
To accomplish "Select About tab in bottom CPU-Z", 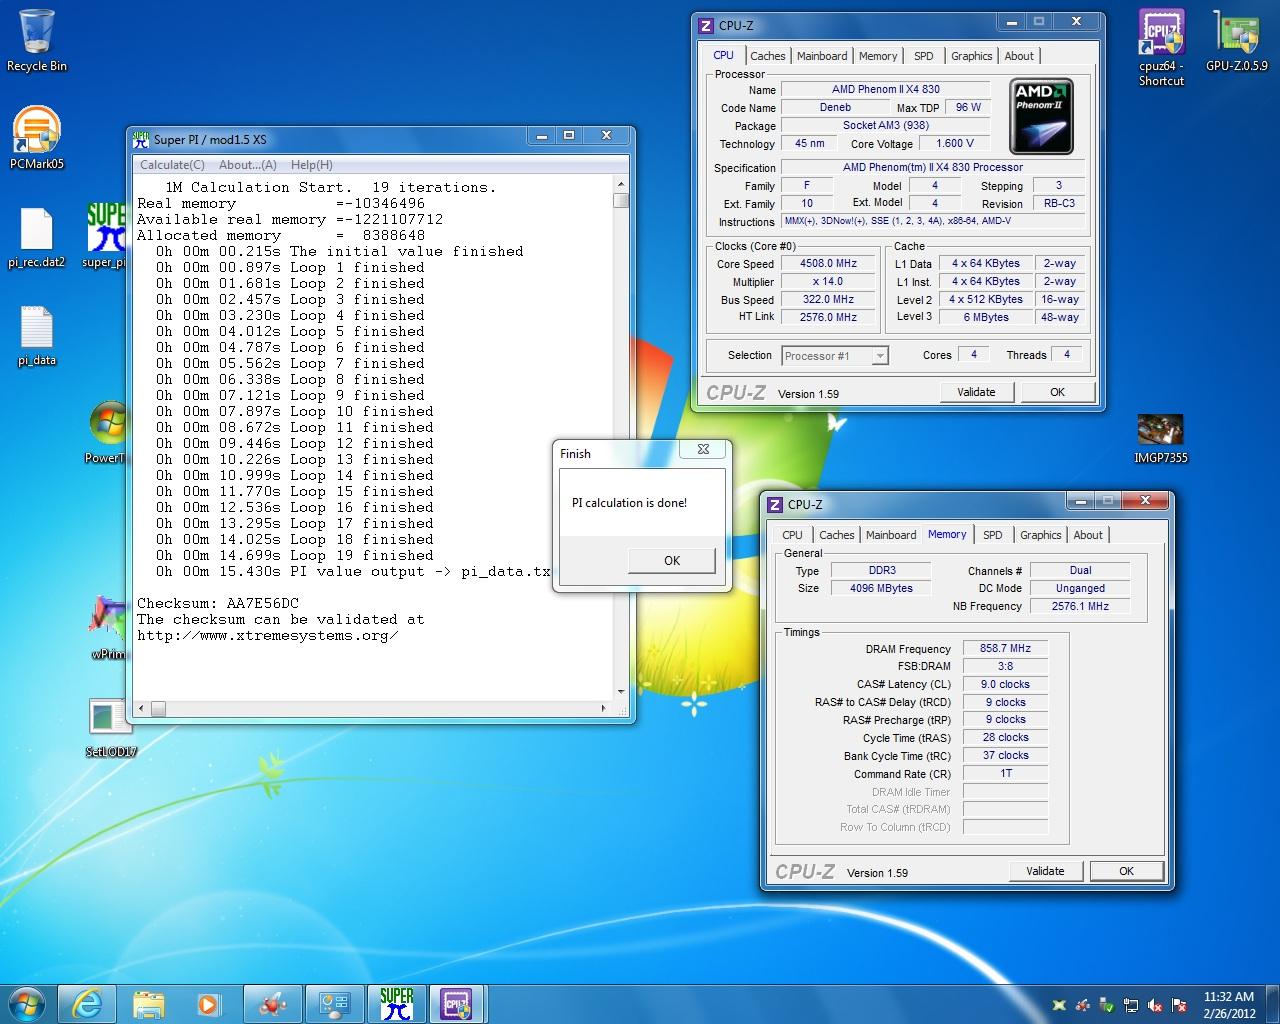I will (1088, 535).
